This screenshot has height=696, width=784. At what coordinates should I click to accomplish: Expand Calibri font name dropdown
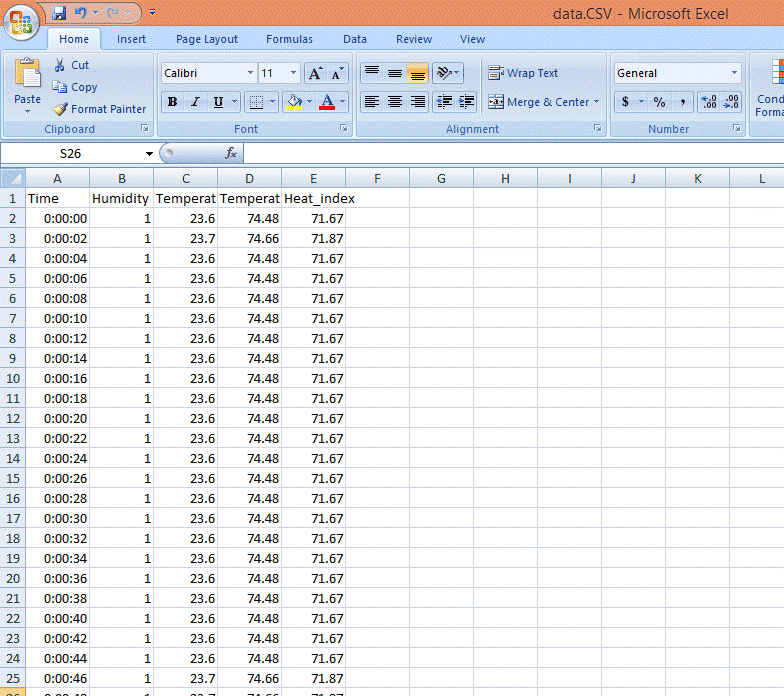(x=250, y=73)
